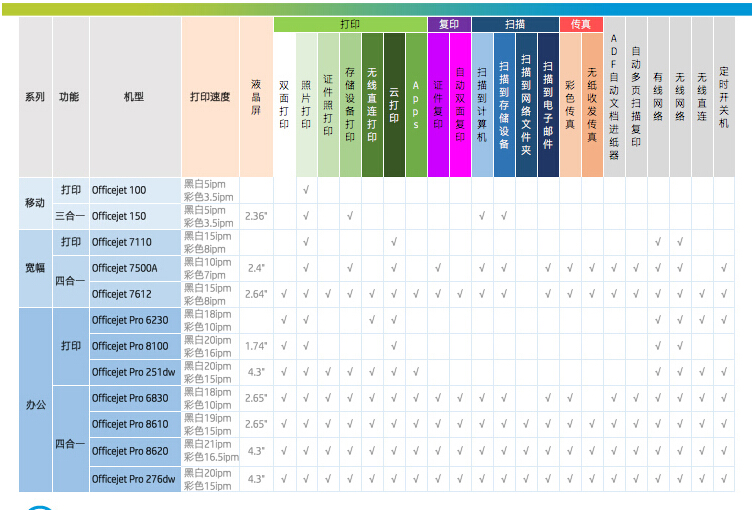Click the purple 复印 group header
756x510 pixels.
(449, 24)
